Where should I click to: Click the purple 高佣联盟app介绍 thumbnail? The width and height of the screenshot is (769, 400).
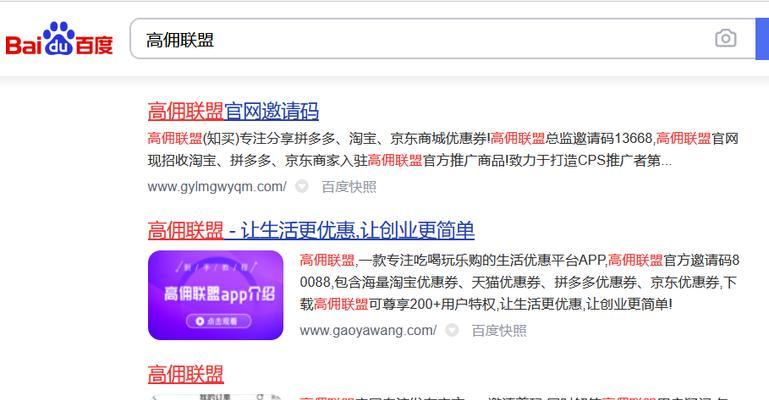pyautogui.click(x=215, y=295)
